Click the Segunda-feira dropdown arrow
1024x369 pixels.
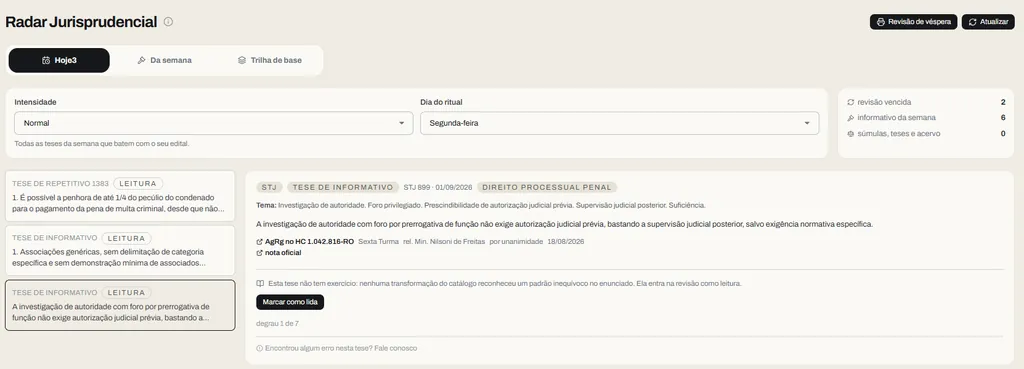807,123
